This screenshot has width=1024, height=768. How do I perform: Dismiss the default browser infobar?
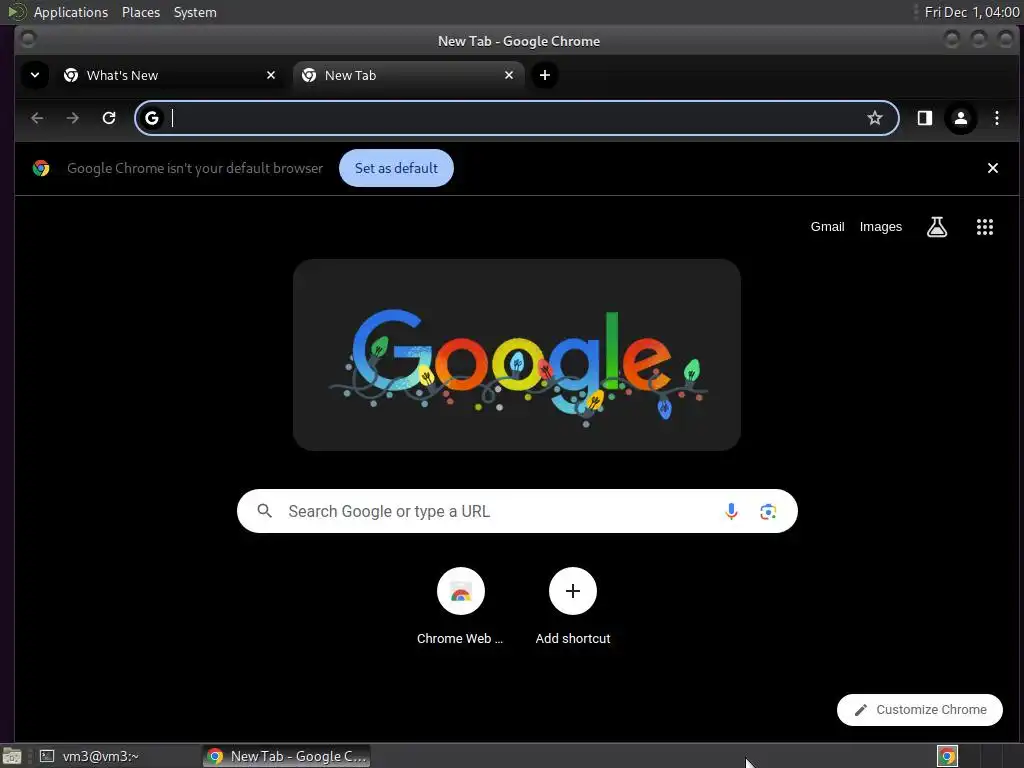tap(993, 168)
